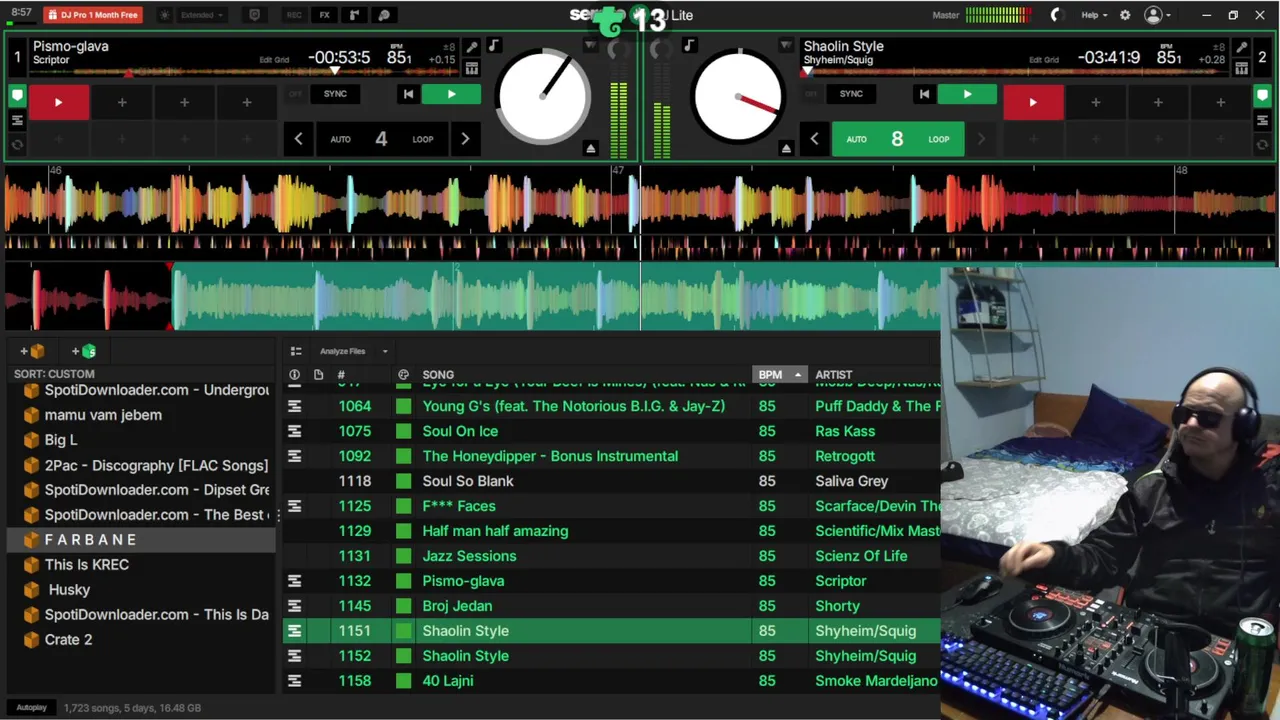Toggle deck 1 key/note icon

(x=493, y=46)
